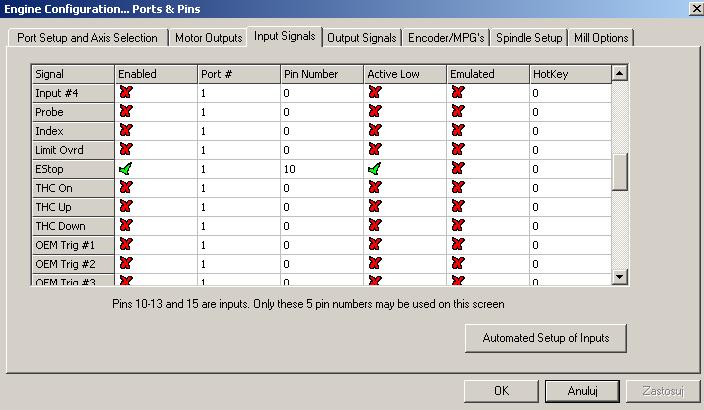Toggle Active Low for OEM Trig #2
This screenshot has width=704, height=410.
pyautogui.click(x=375, y=263)
